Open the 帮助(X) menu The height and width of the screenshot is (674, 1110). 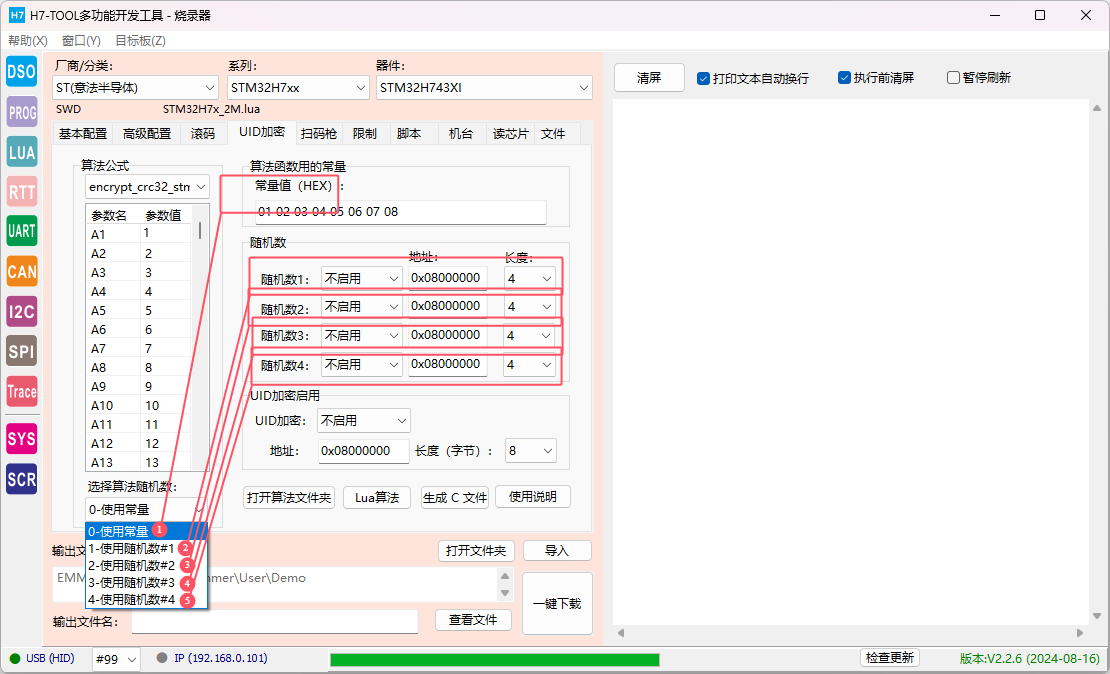(28, 40)
